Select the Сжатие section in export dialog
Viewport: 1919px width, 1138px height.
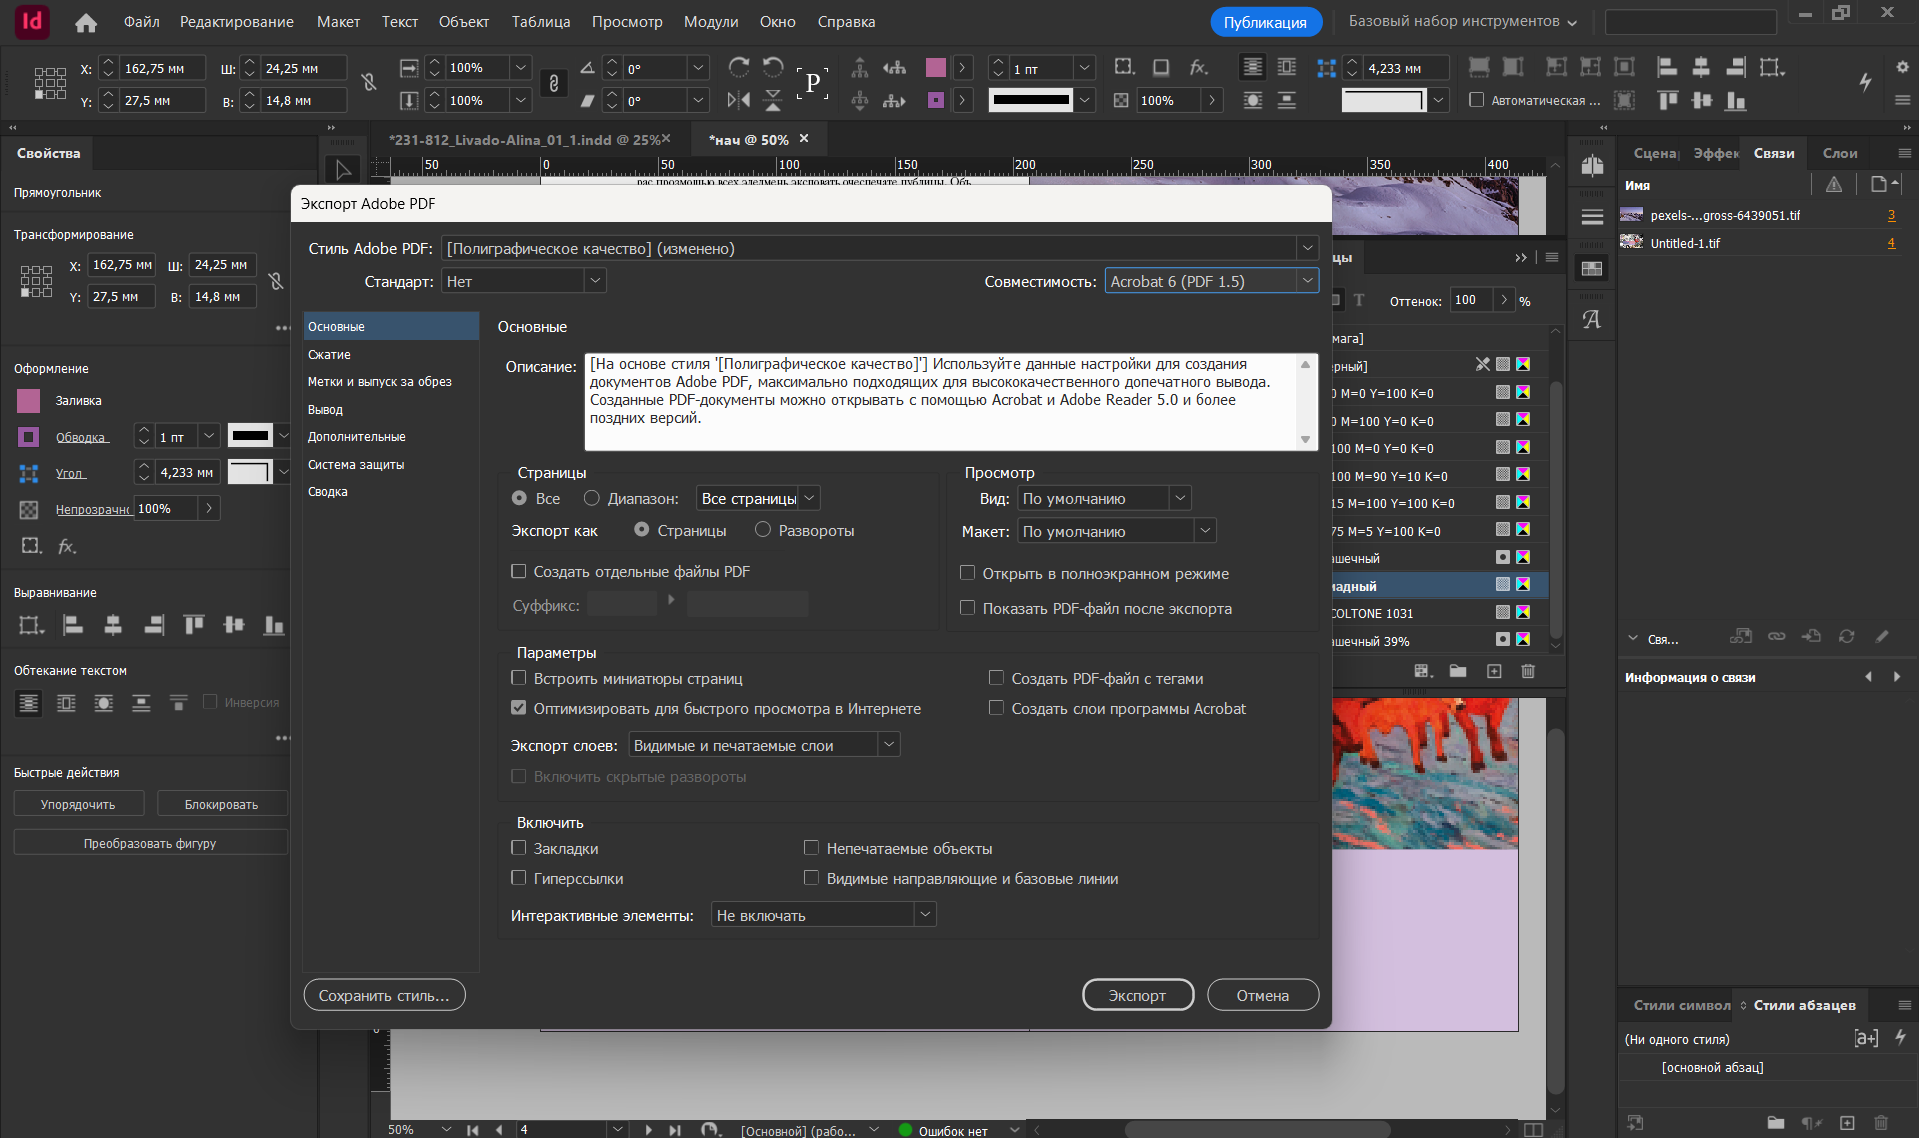tap(391, 354)
